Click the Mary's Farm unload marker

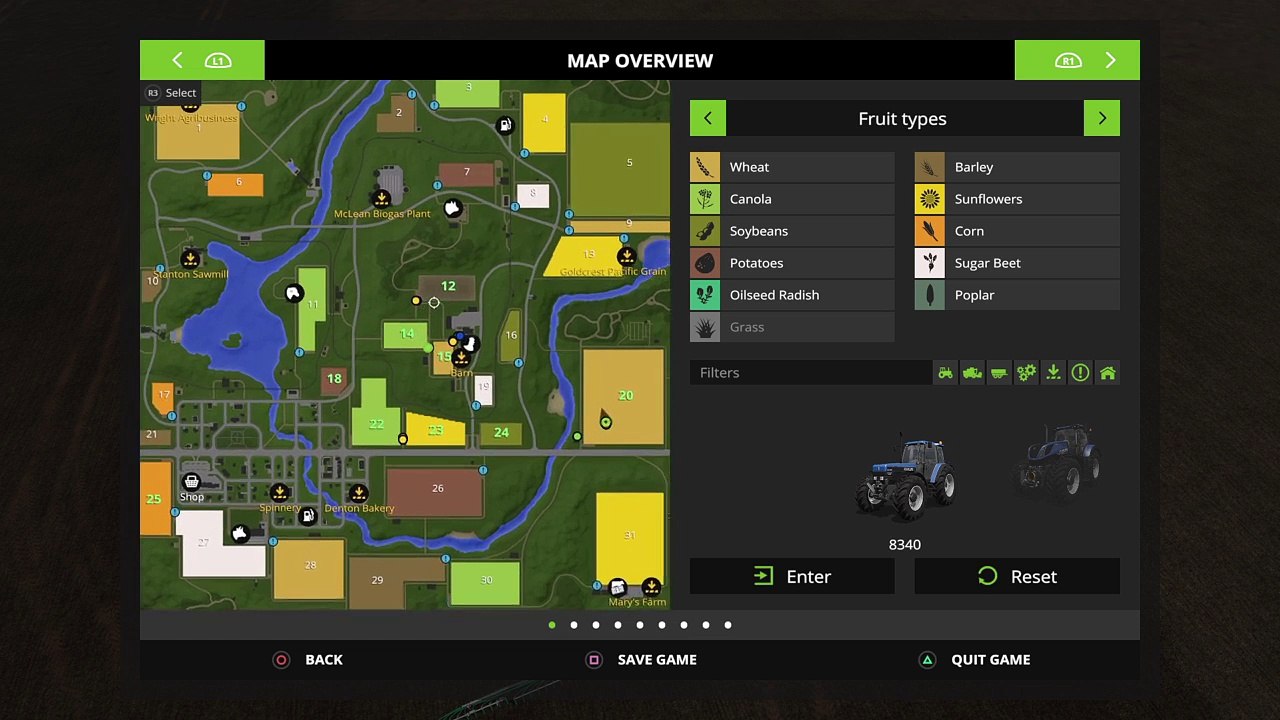click(x=651, y=586)
